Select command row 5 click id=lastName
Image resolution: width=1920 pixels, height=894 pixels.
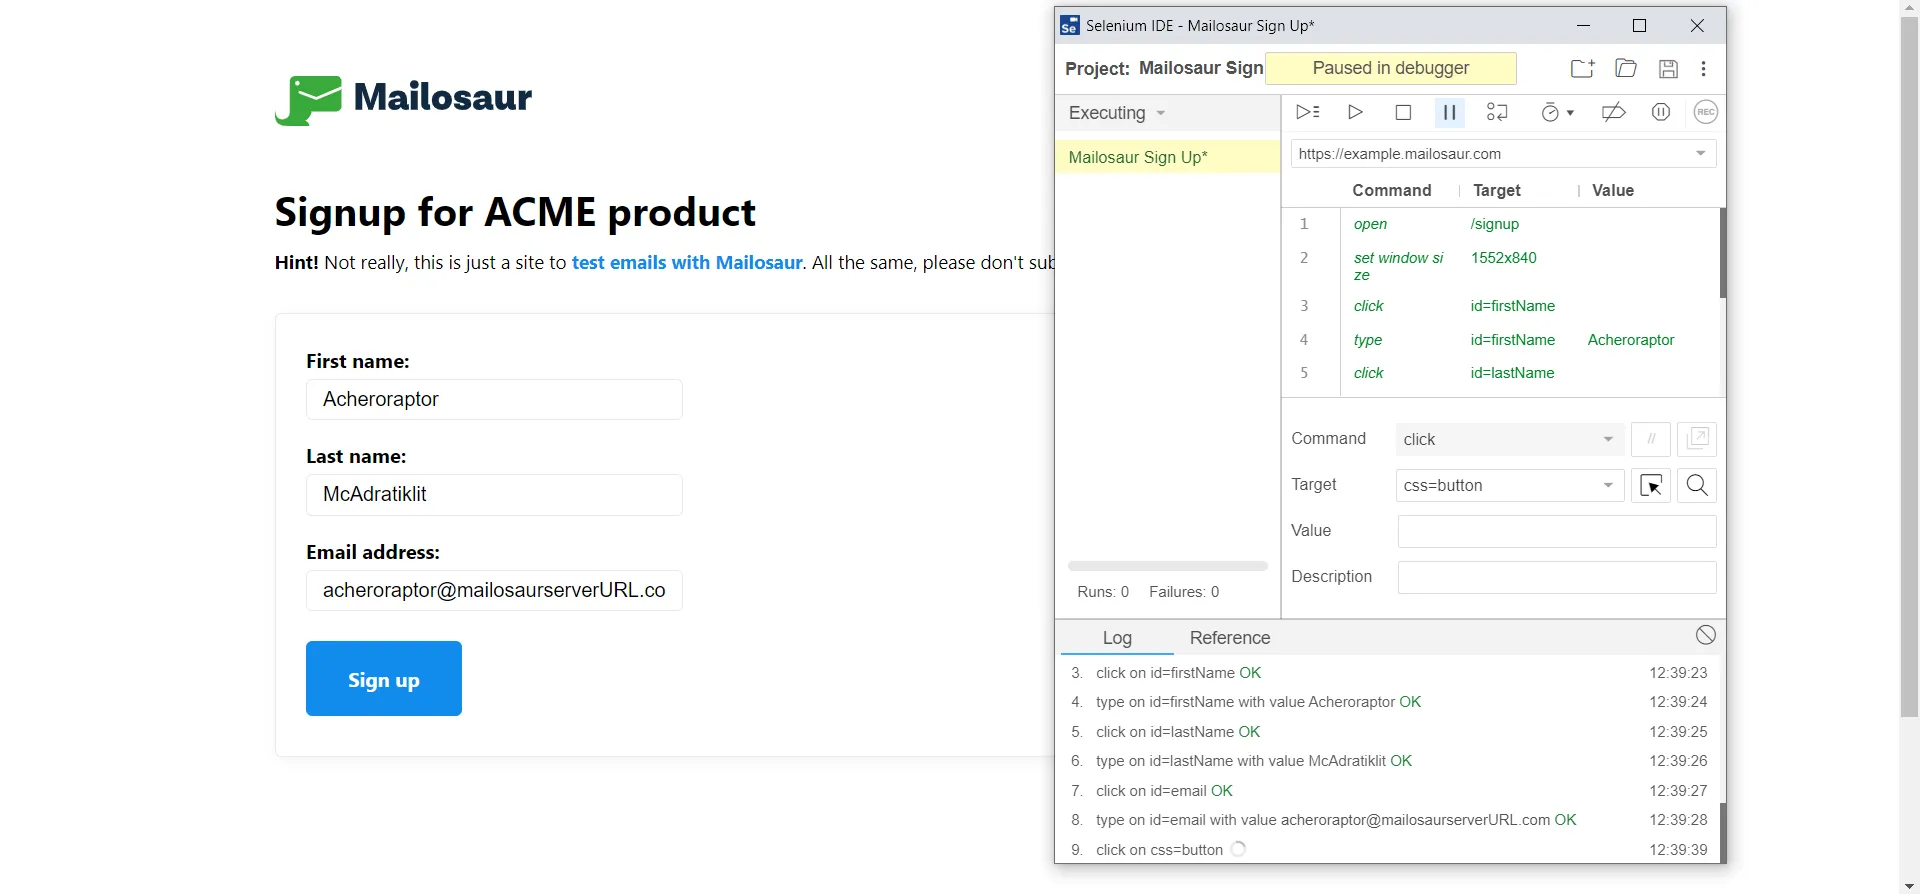1500,373
